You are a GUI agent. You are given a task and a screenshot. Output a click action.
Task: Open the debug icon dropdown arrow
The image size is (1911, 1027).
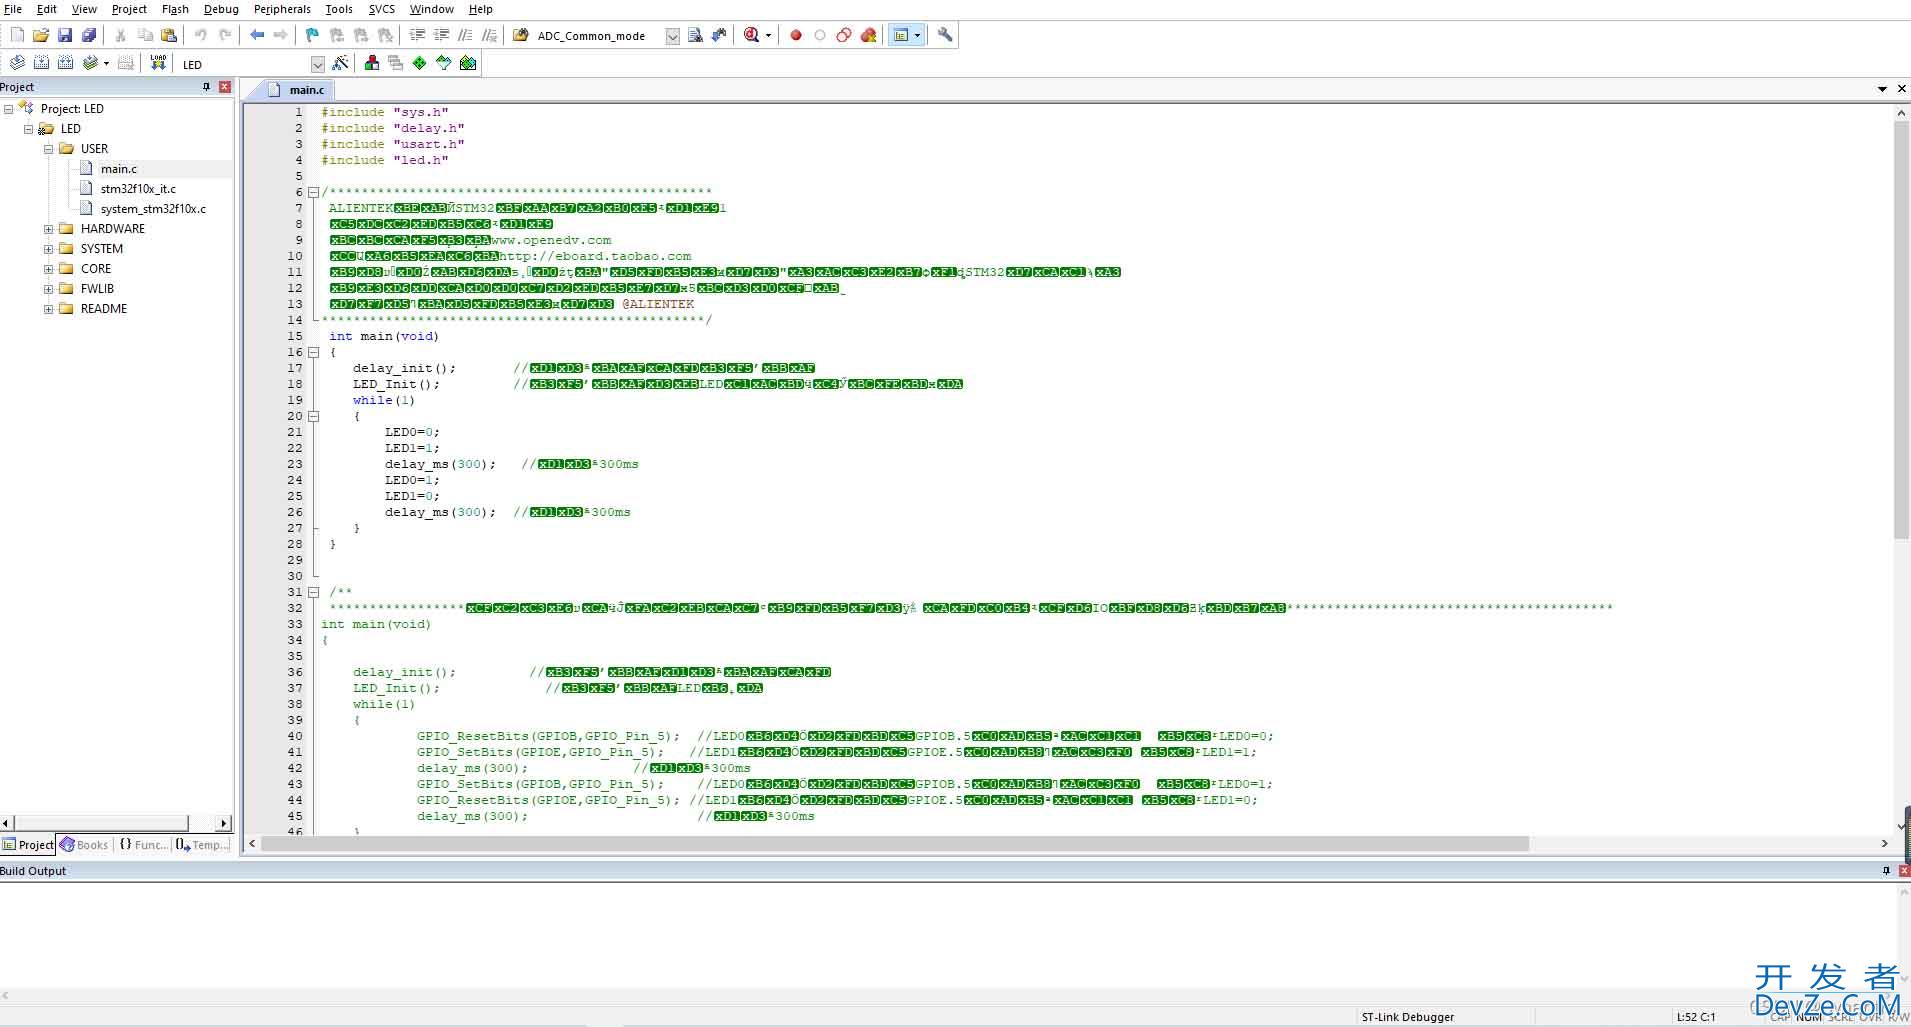[x=768, y=35]
